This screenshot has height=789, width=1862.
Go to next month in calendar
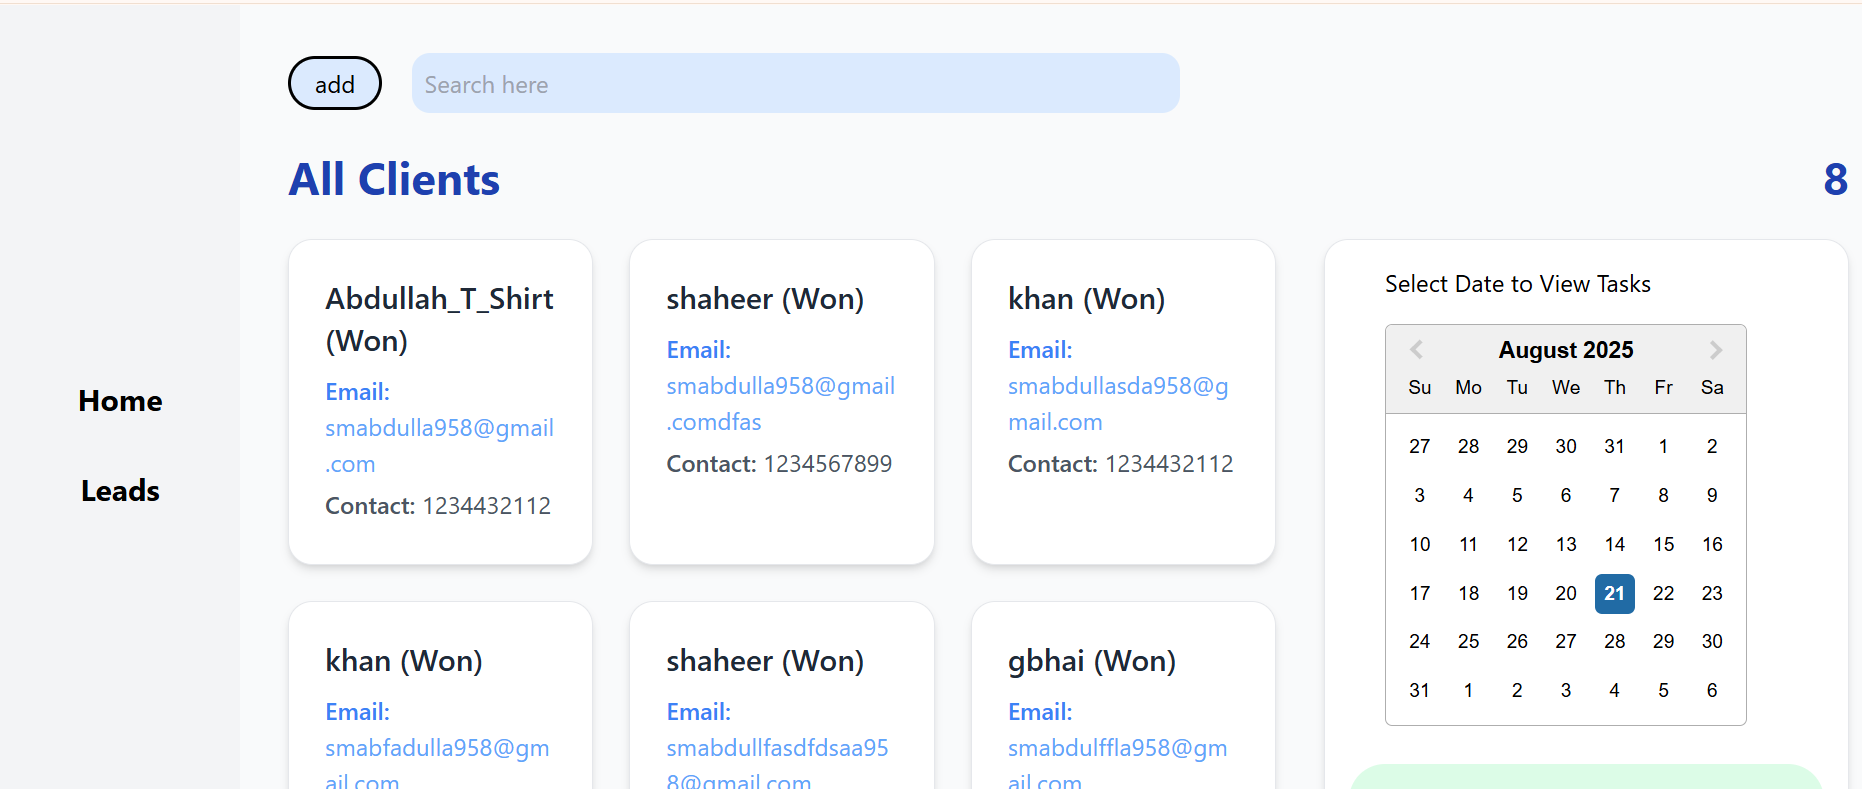[1716, 350]
